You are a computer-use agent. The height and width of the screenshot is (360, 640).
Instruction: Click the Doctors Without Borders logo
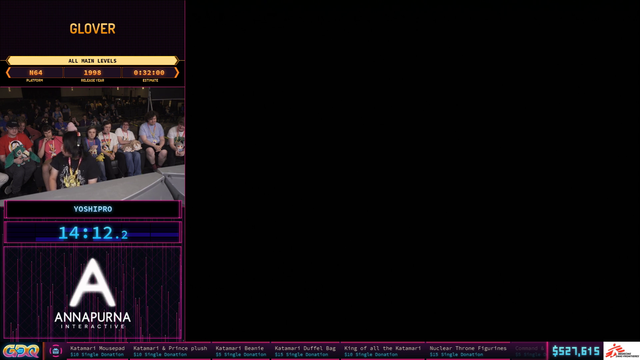coord(621,351)
